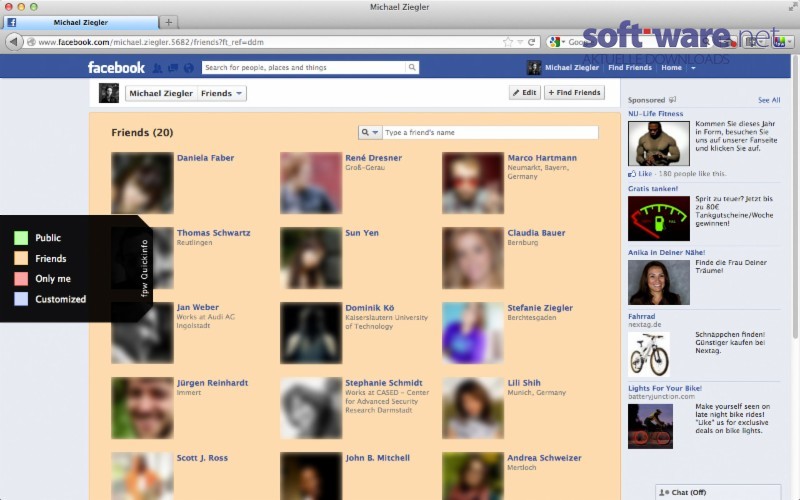Click the Like thumbs-up for NU-Life Fitness

(x=632, y=173)
